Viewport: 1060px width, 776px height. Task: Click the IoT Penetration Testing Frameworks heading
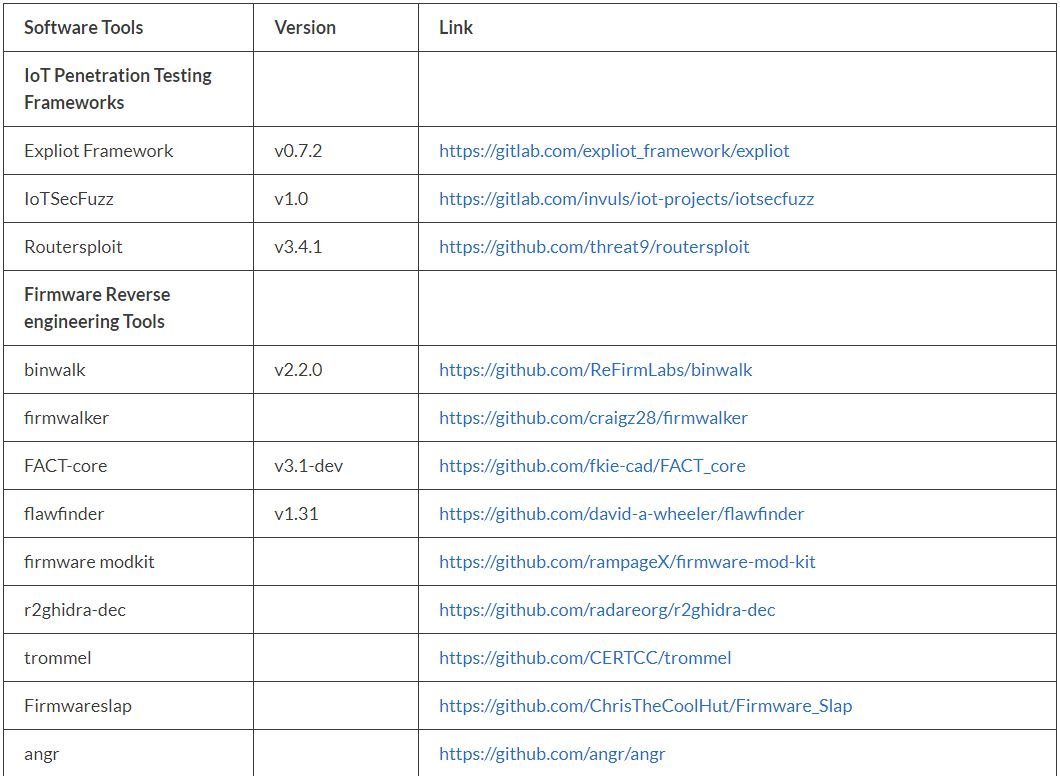point(118,89)
